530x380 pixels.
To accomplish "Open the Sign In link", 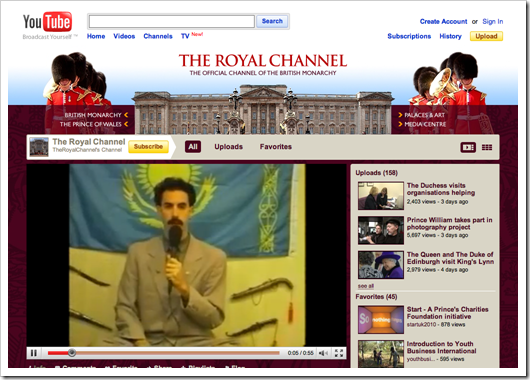I will pyautogui.click(x=492, y=21).
